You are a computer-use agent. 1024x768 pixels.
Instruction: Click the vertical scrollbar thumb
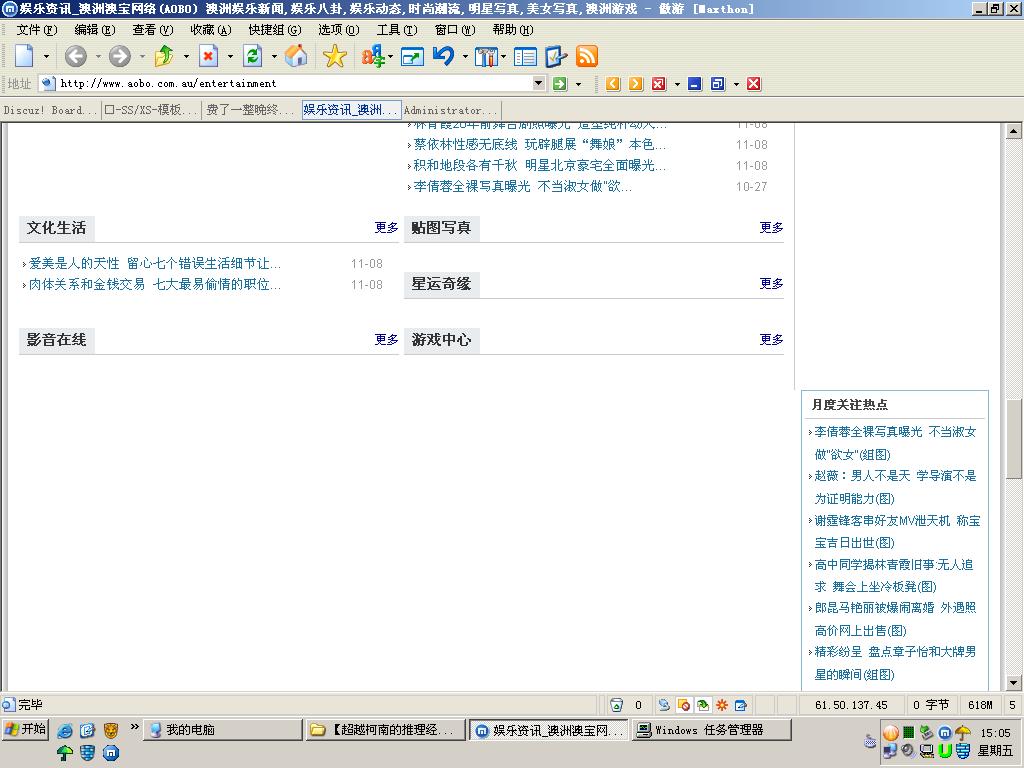point(1014,438)
